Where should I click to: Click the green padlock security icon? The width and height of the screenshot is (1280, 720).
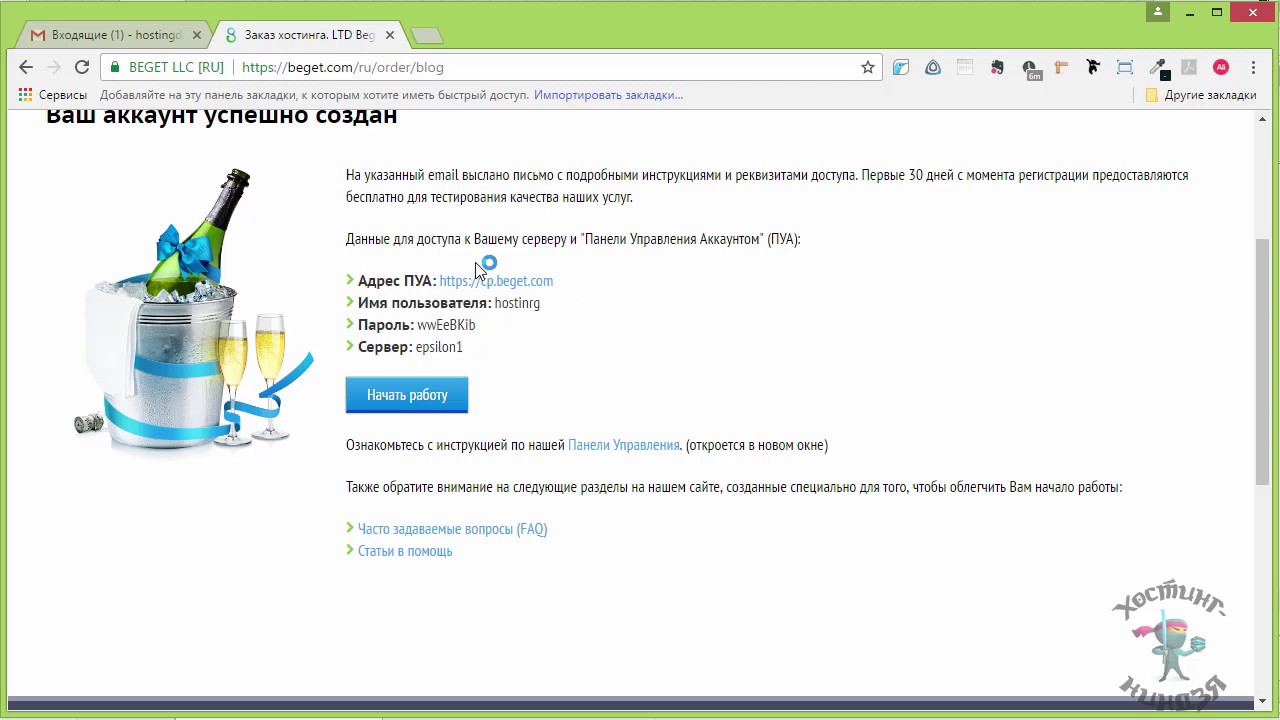115,67
